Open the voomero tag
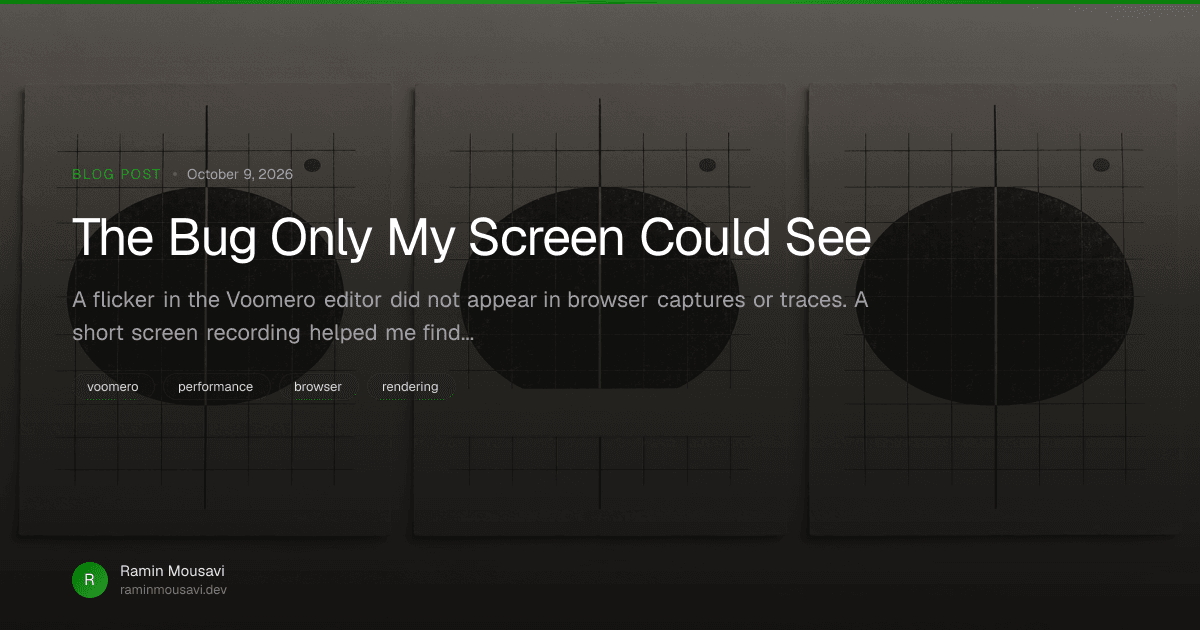 point(113,387)
